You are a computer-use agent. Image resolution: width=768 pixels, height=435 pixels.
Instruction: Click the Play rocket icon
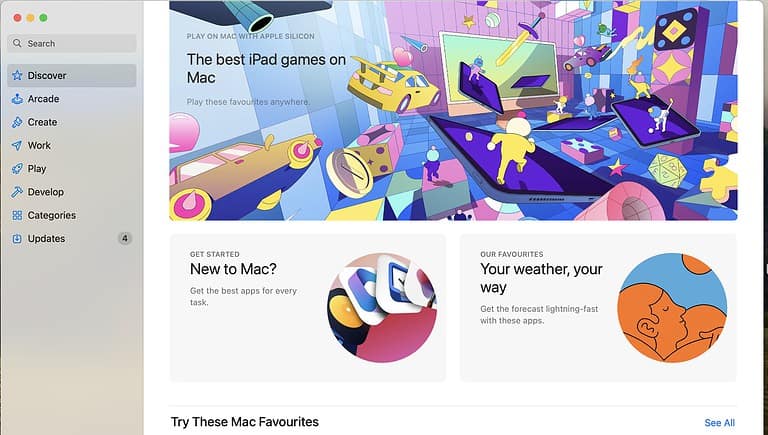pos(17,169)
